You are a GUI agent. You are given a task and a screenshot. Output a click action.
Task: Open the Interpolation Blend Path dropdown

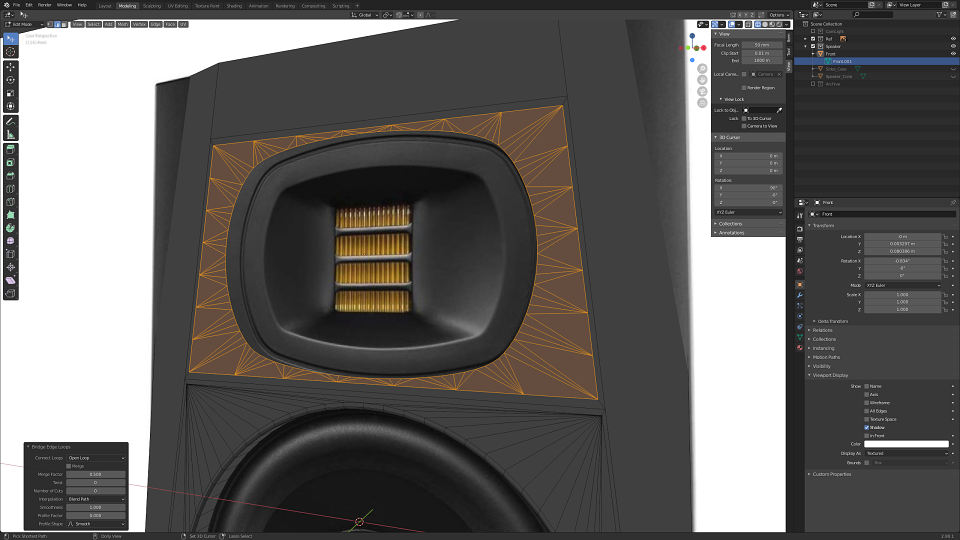click(x=96, y=499)
